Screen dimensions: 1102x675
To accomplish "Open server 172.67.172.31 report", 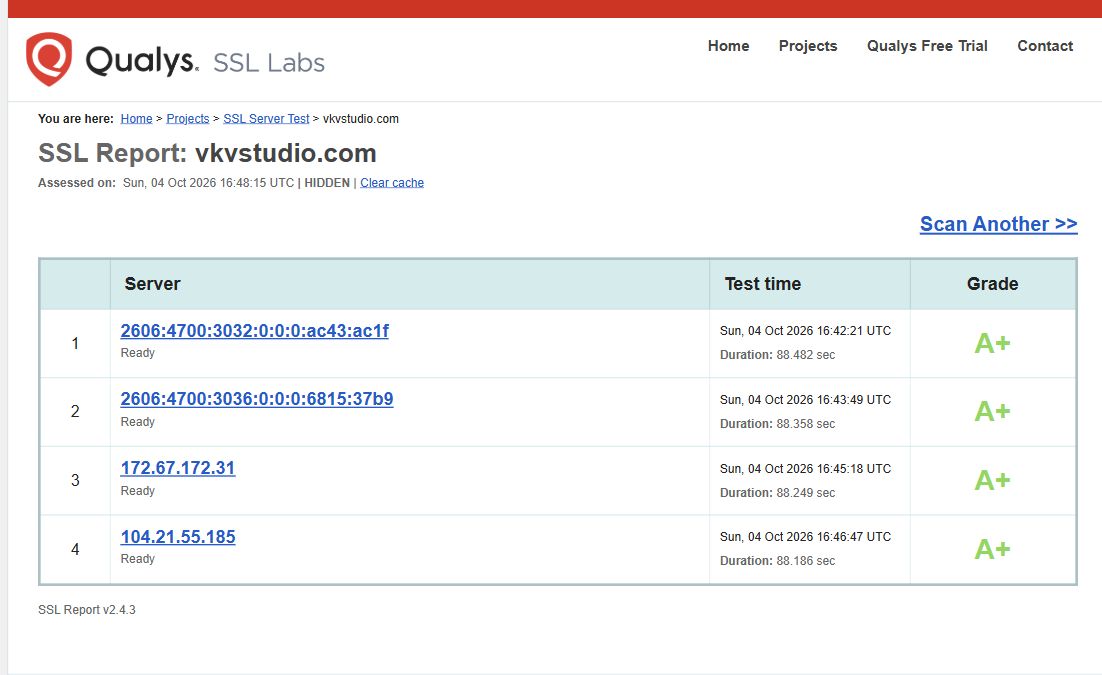I will tap(178, 468).
